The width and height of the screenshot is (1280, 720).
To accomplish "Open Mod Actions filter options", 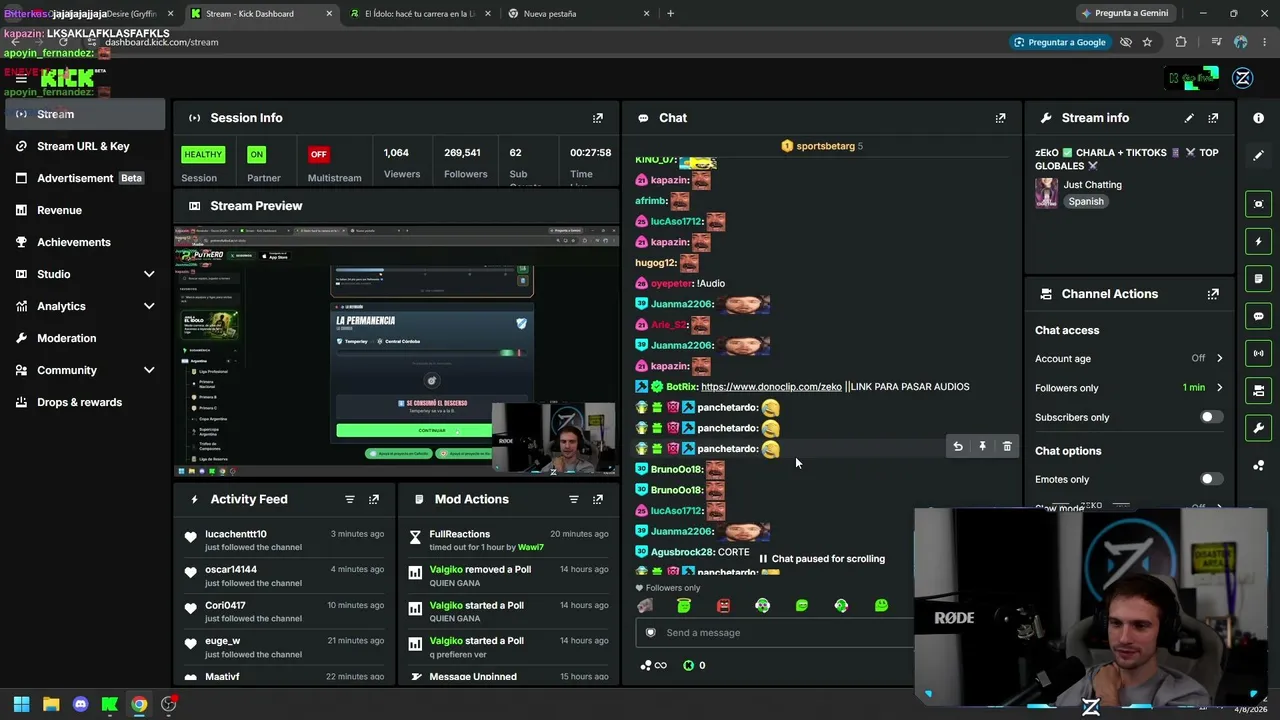I will click(x=574, y=499).
